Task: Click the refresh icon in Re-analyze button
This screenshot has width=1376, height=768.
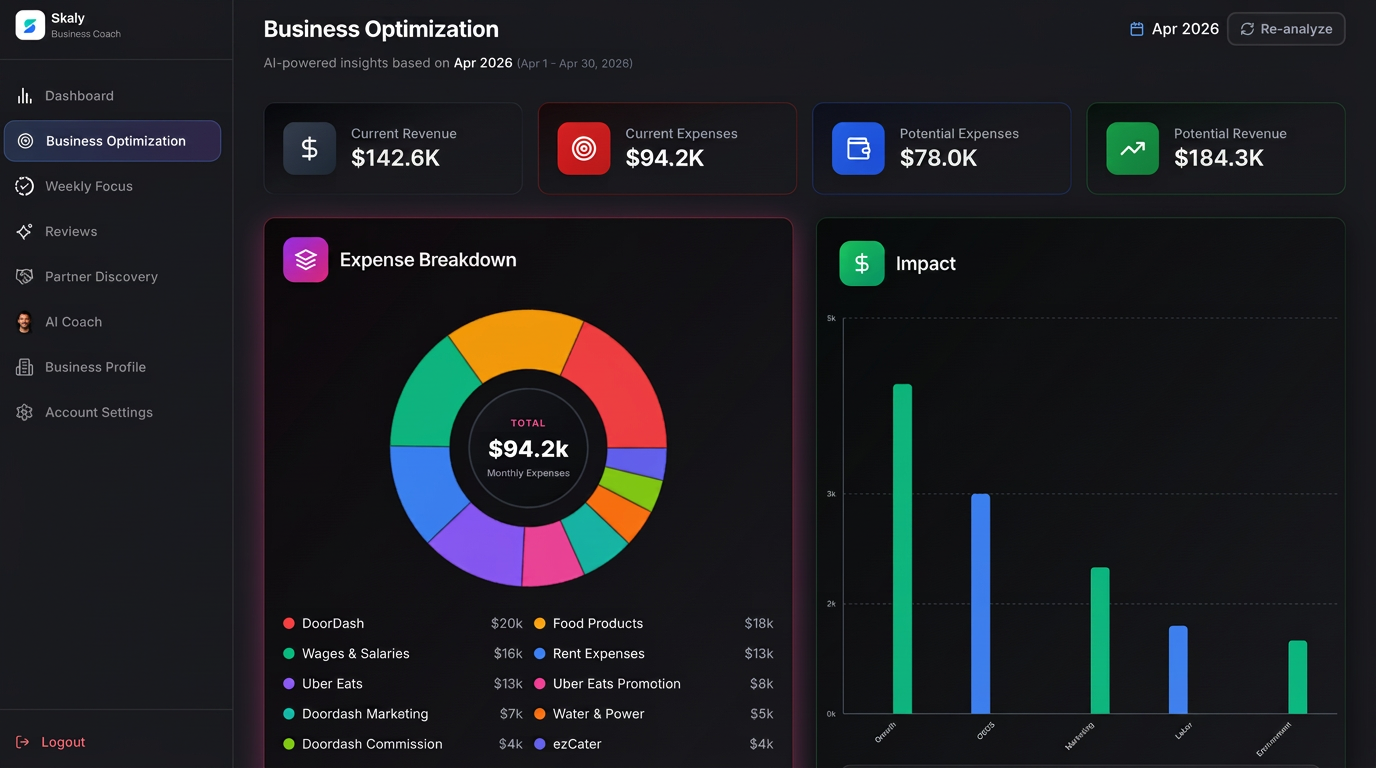Action: pyautogui.click(x=1247, y=29)
